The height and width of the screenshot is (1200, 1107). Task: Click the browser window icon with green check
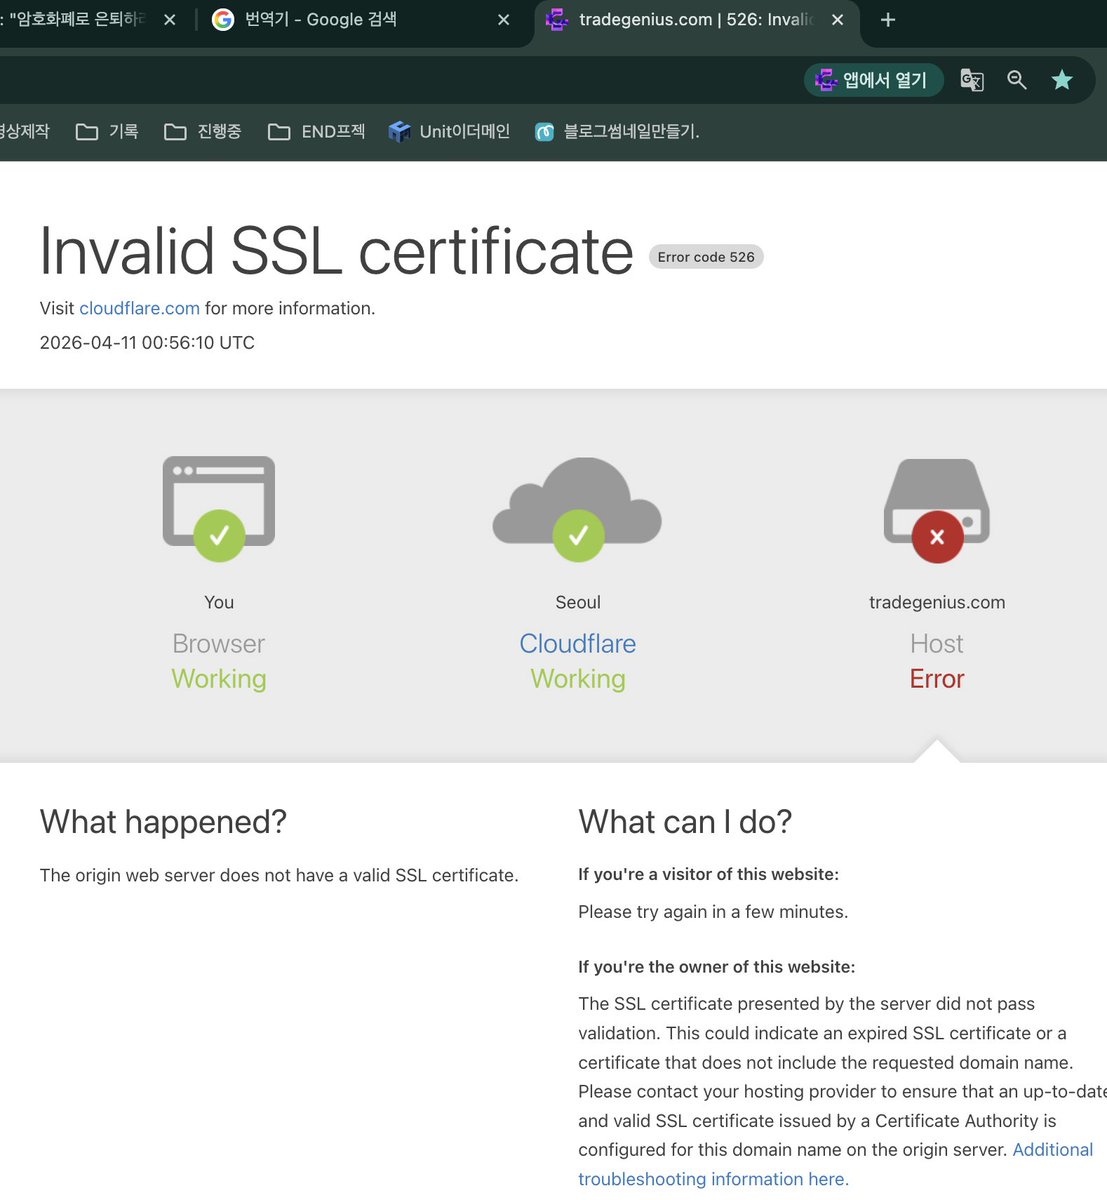click(219, 508)
